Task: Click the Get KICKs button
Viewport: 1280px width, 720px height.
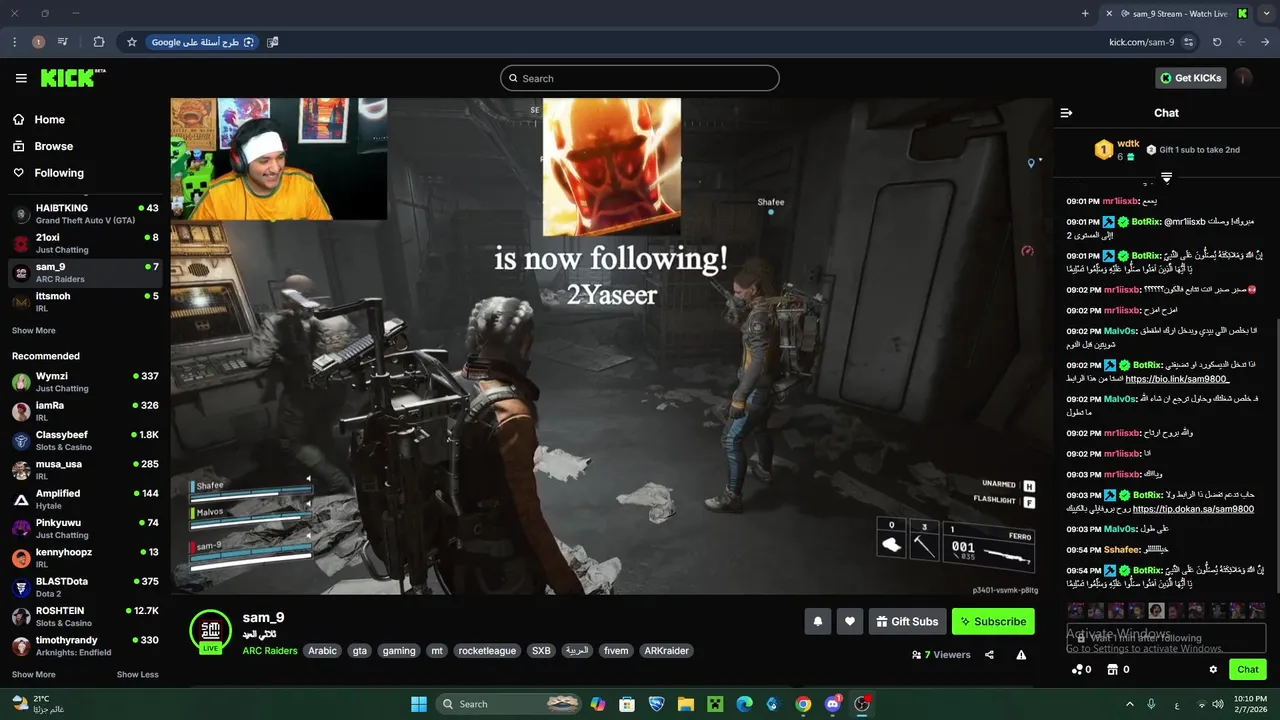Action: coord(1191,78)
